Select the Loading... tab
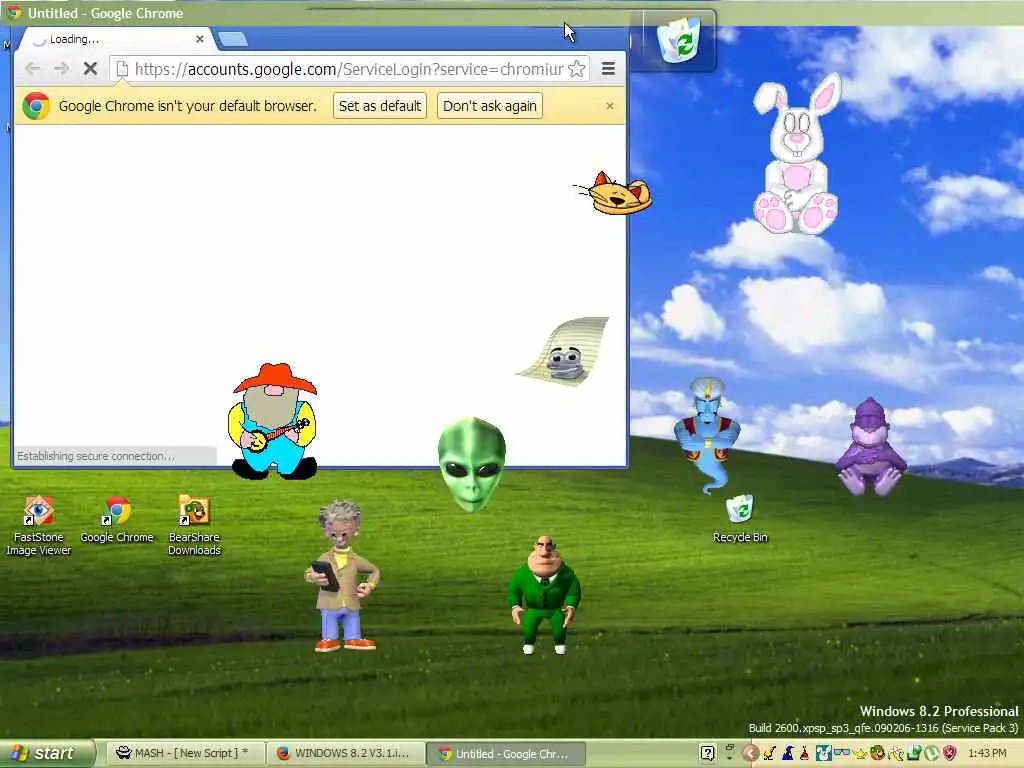The width and height of the screenshot is (1024, 768). 114,39
